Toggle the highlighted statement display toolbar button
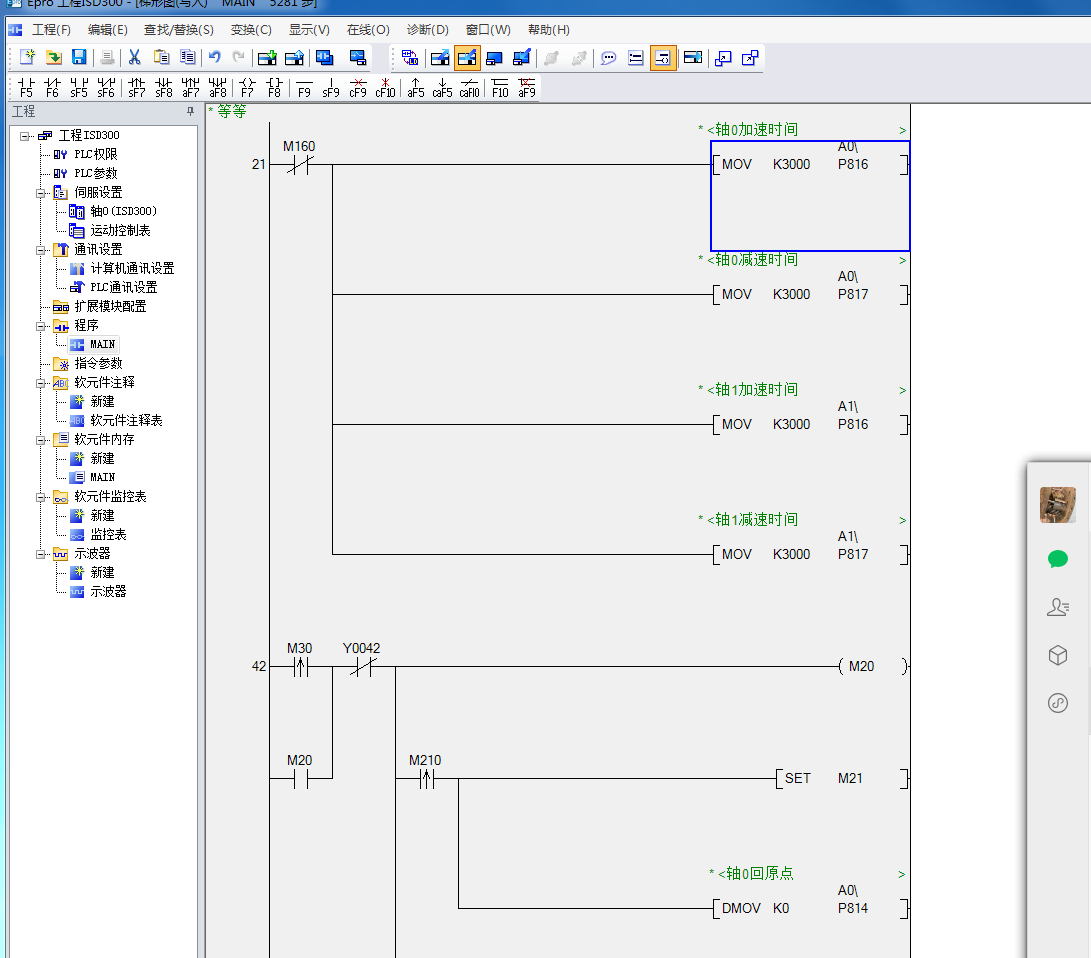 [663, 58]
